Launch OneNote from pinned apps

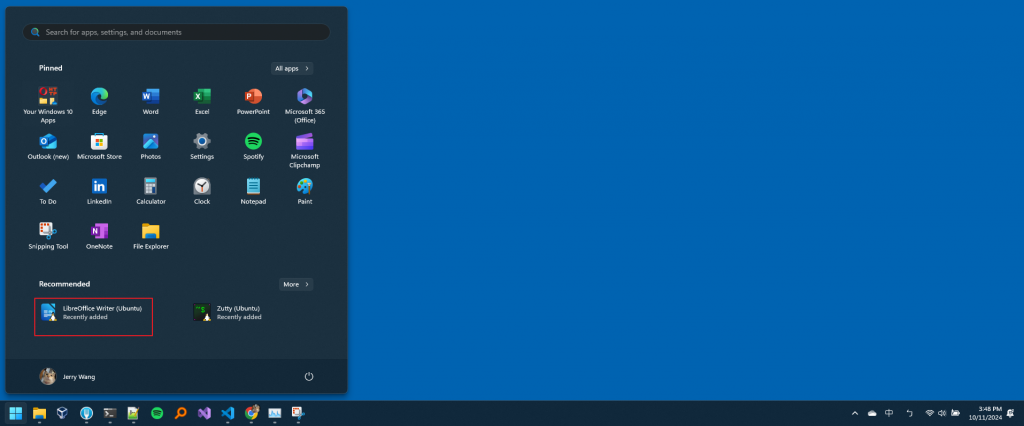pos(99,236)
